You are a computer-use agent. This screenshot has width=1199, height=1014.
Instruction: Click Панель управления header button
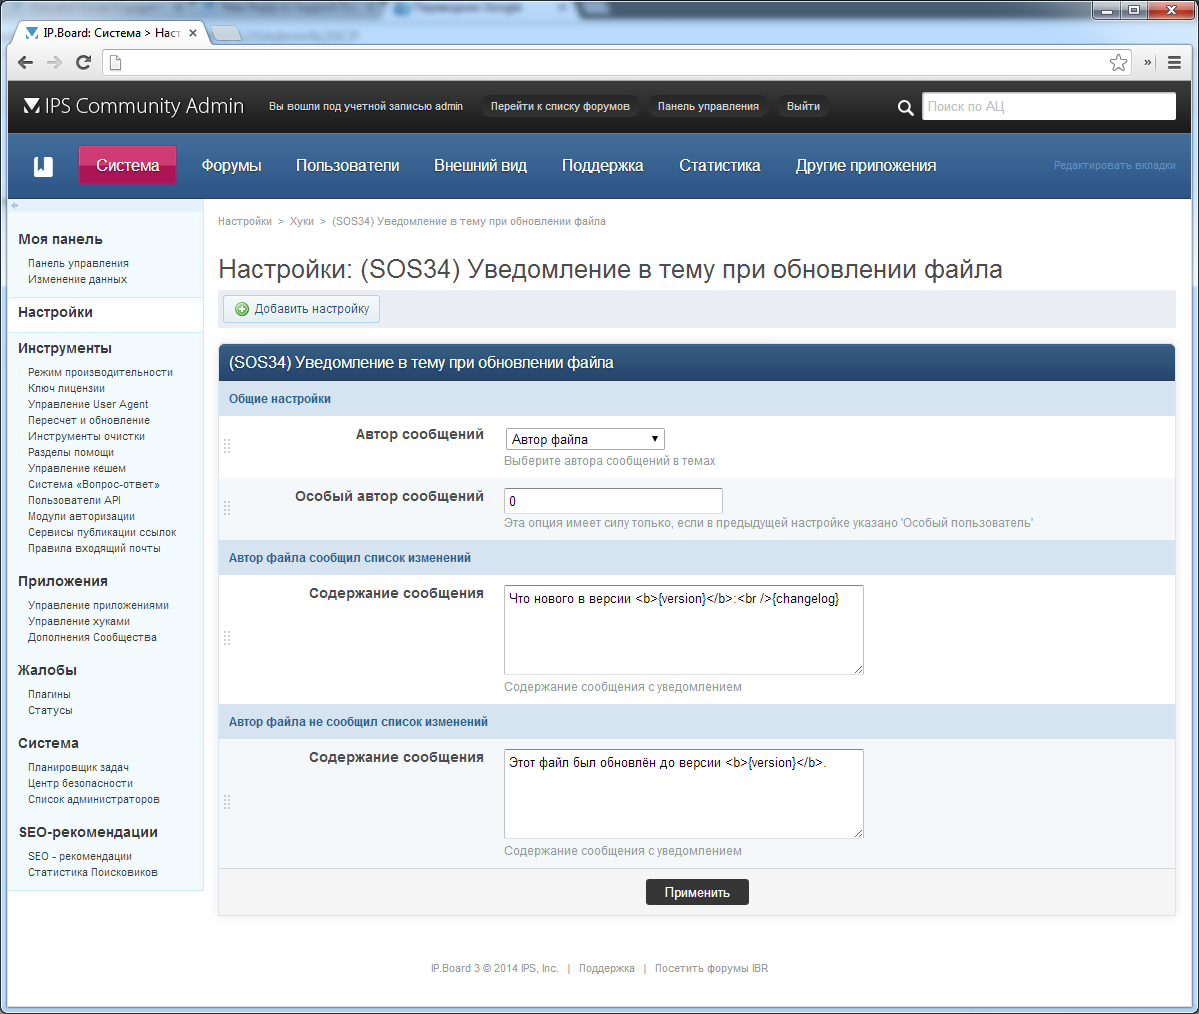(708, 106)
